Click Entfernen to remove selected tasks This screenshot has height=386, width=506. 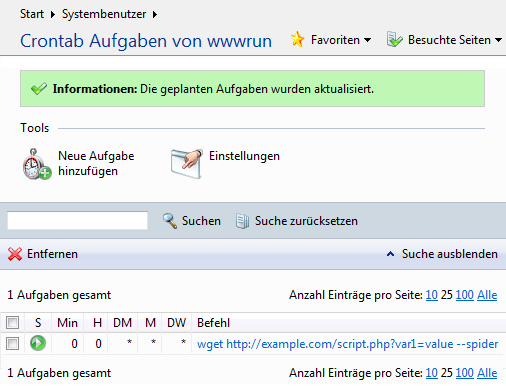coord(52,254)
